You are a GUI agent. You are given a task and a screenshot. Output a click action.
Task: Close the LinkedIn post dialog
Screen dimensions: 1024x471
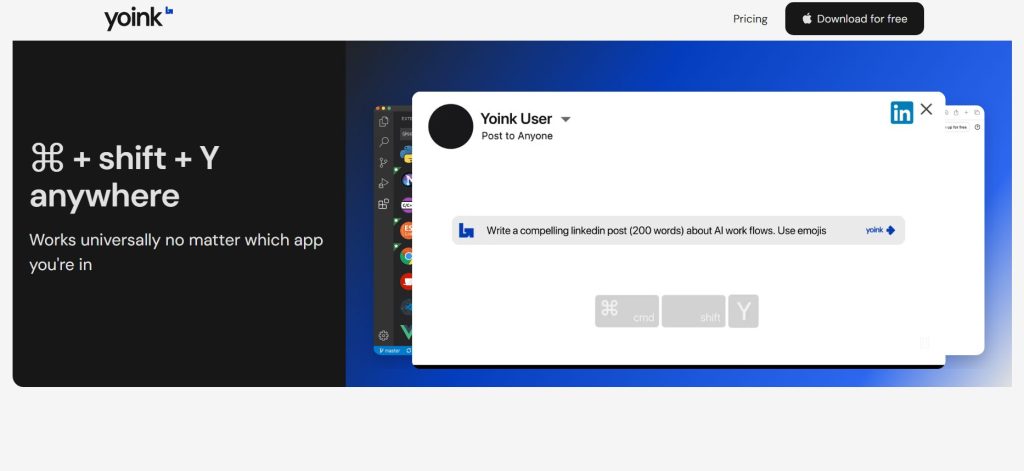(926, 109)
